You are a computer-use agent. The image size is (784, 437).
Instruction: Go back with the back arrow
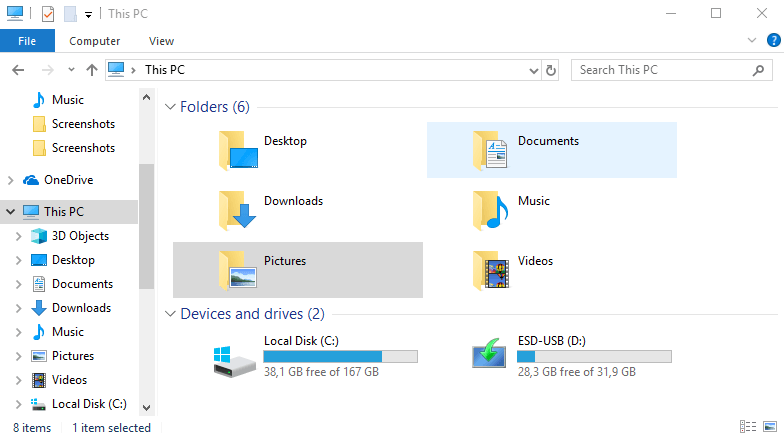click(x=18, y=70)
